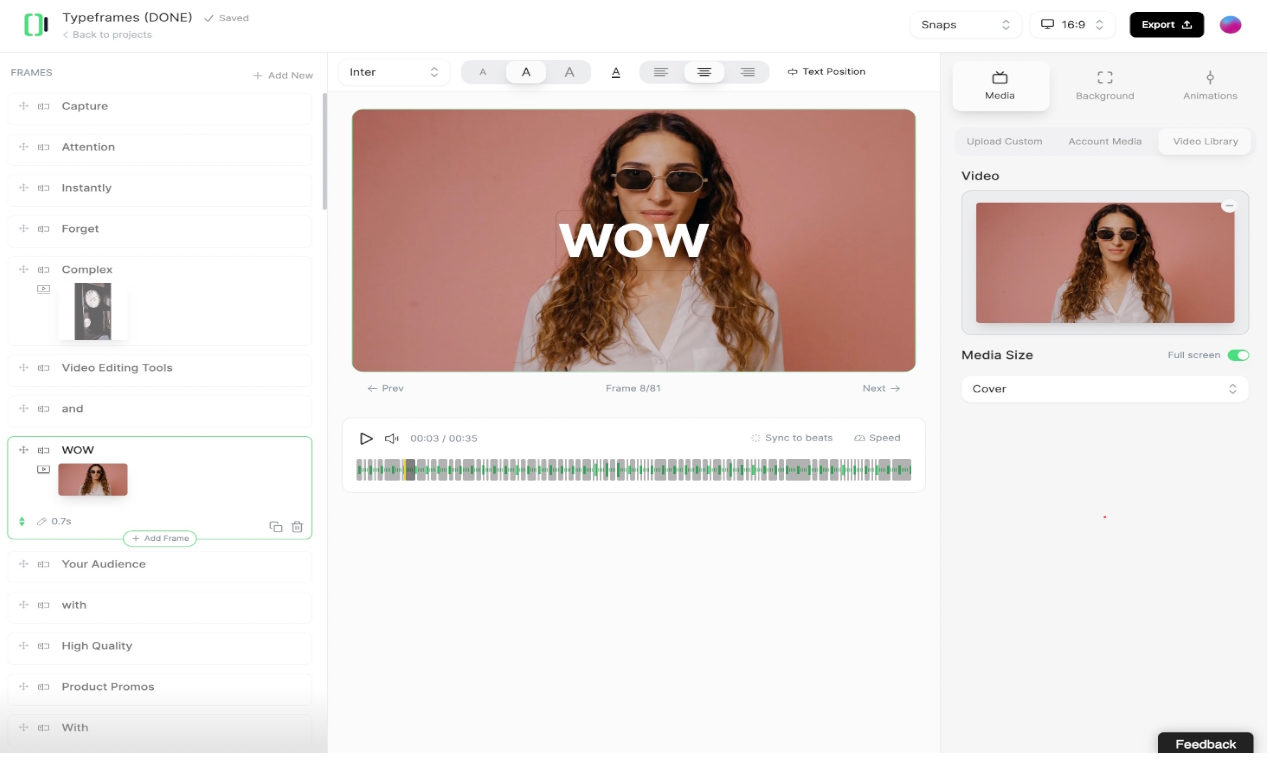Open the Account Media tab
Viewport: 1270px width, 760px height.
coord(1104,141)
